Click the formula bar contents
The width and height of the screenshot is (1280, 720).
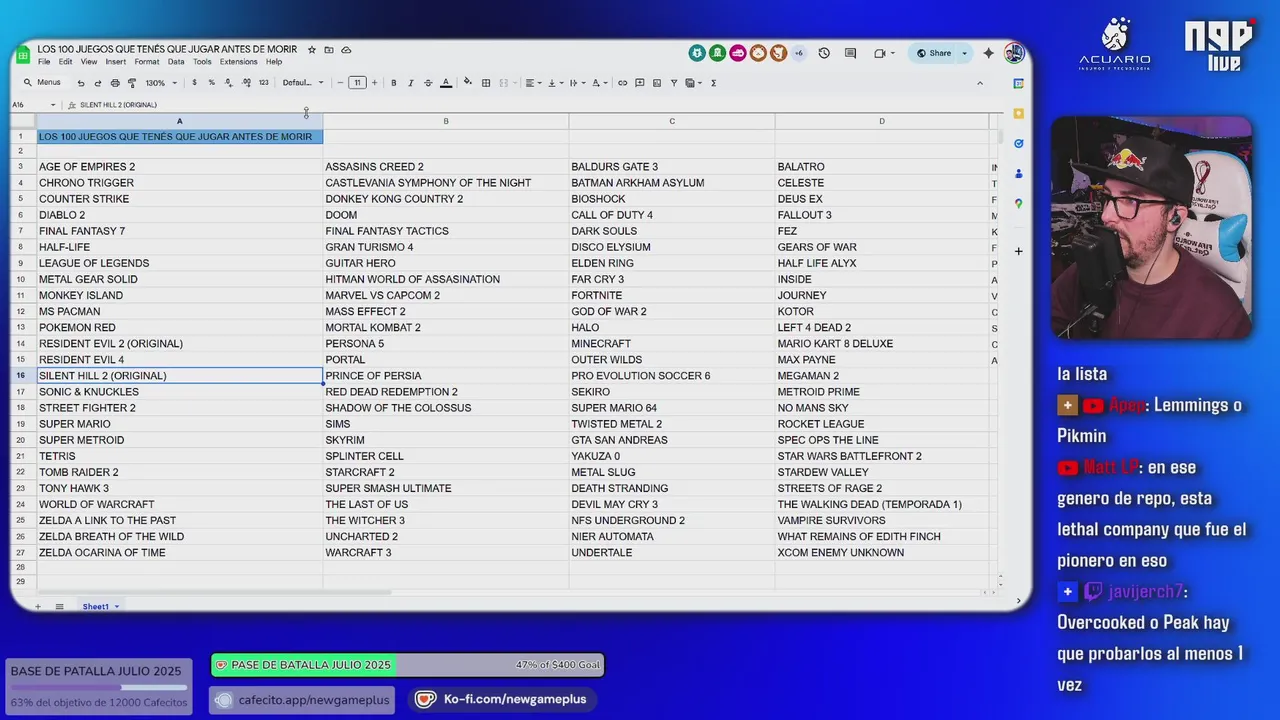coord(118,105)
